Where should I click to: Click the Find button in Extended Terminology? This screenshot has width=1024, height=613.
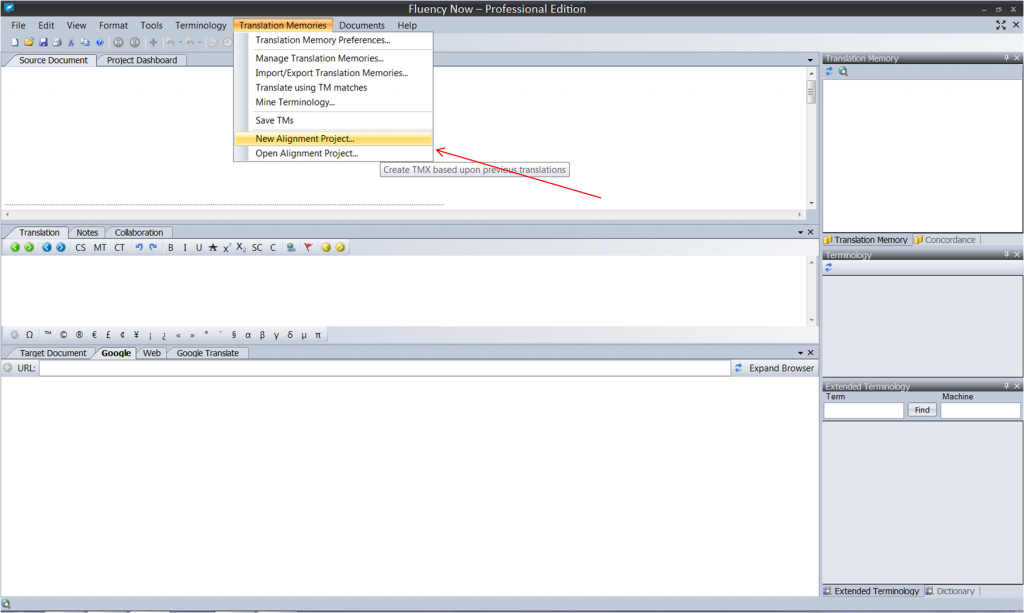tap(922, 410)
